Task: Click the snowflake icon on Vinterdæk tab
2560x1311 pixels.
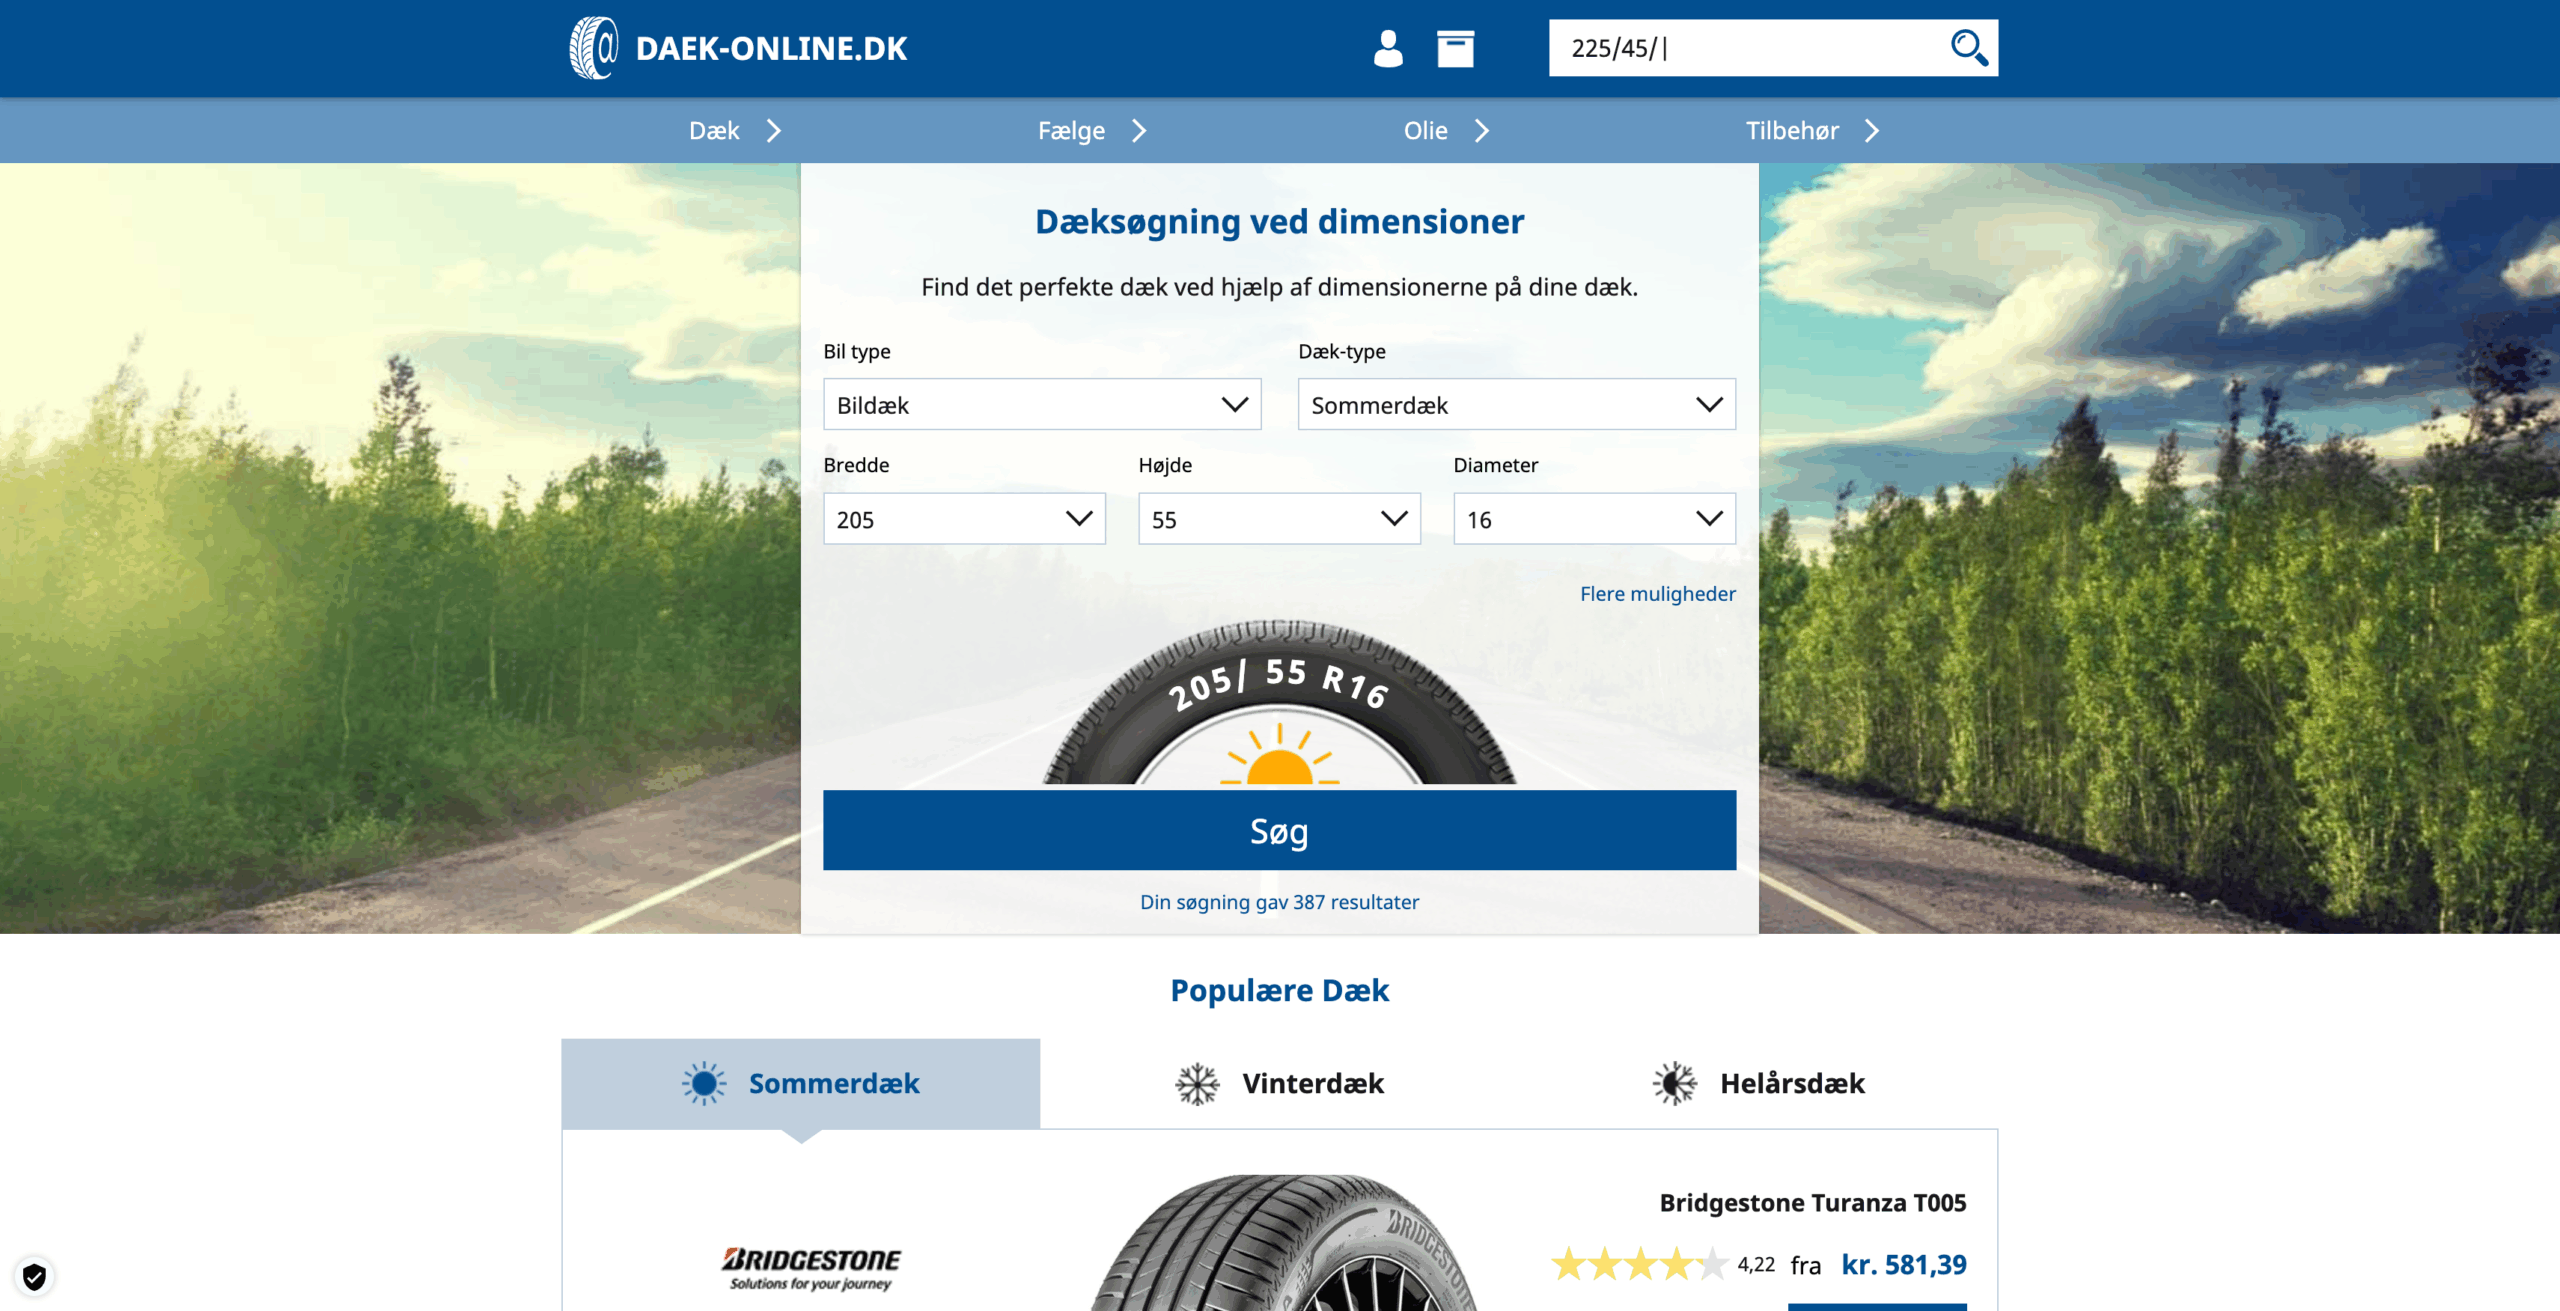Action: (1197, 1083)
